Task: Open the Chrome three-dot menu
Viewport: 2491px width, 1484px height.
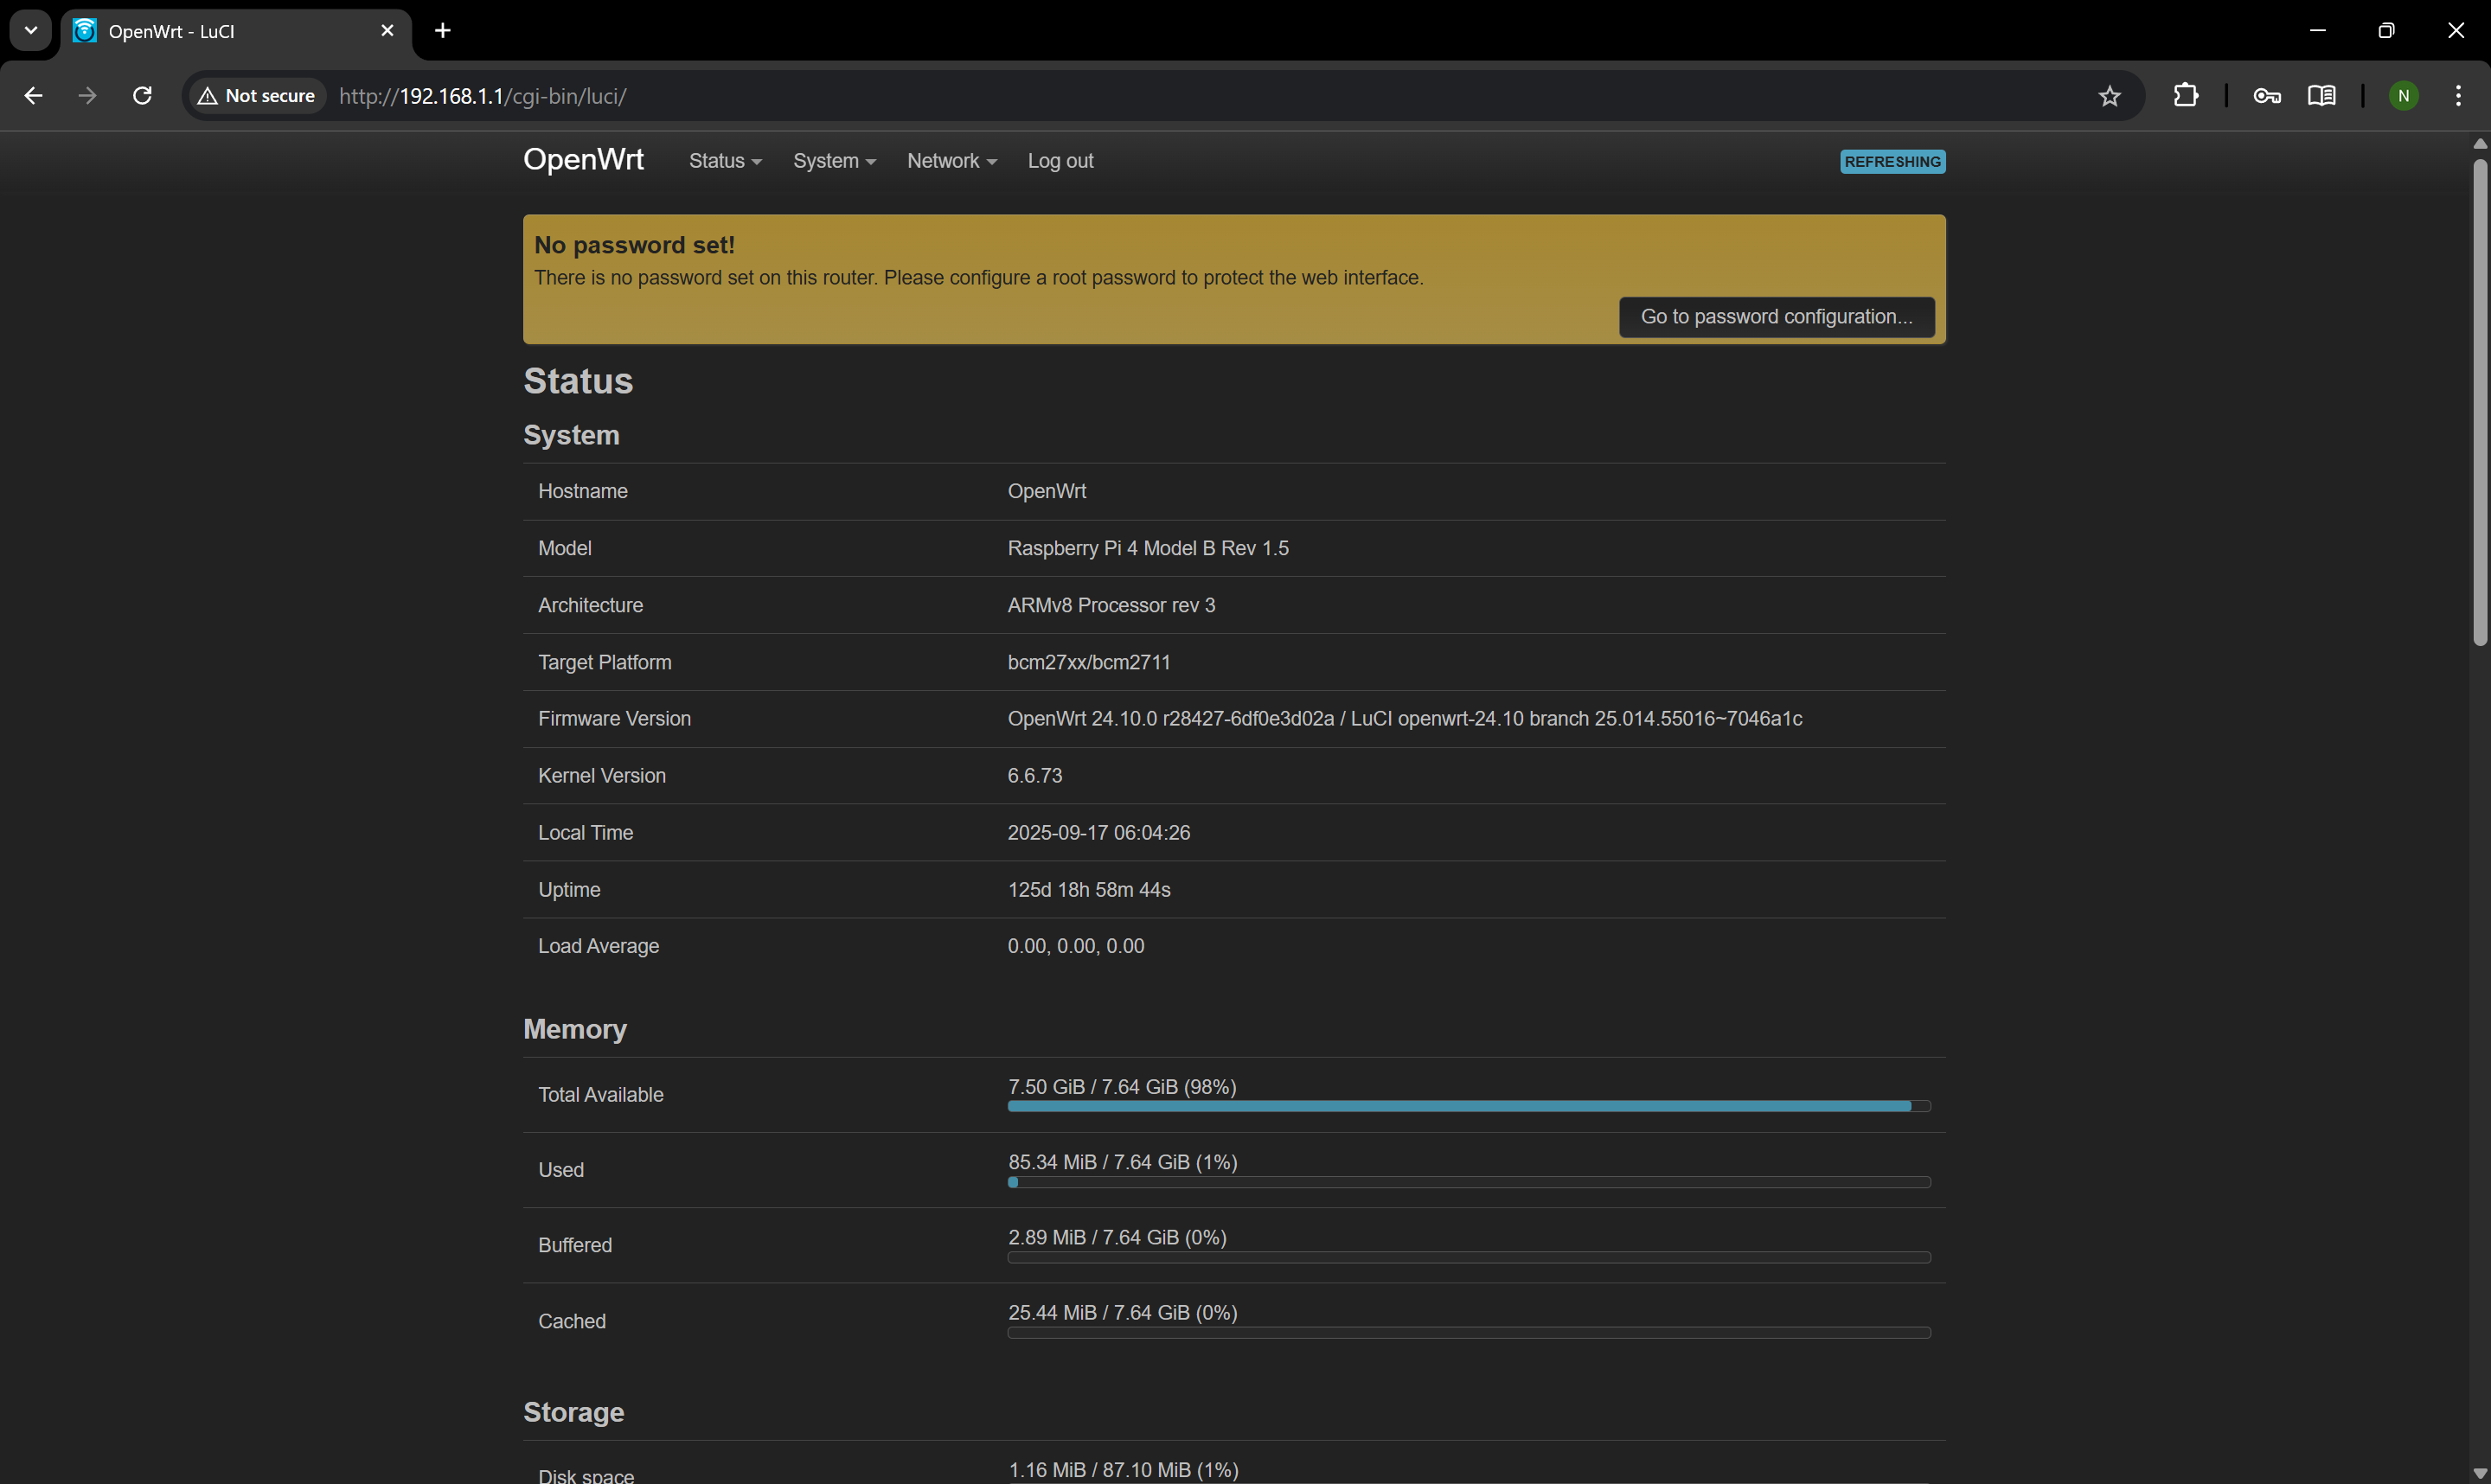Action: (2459, 96)
